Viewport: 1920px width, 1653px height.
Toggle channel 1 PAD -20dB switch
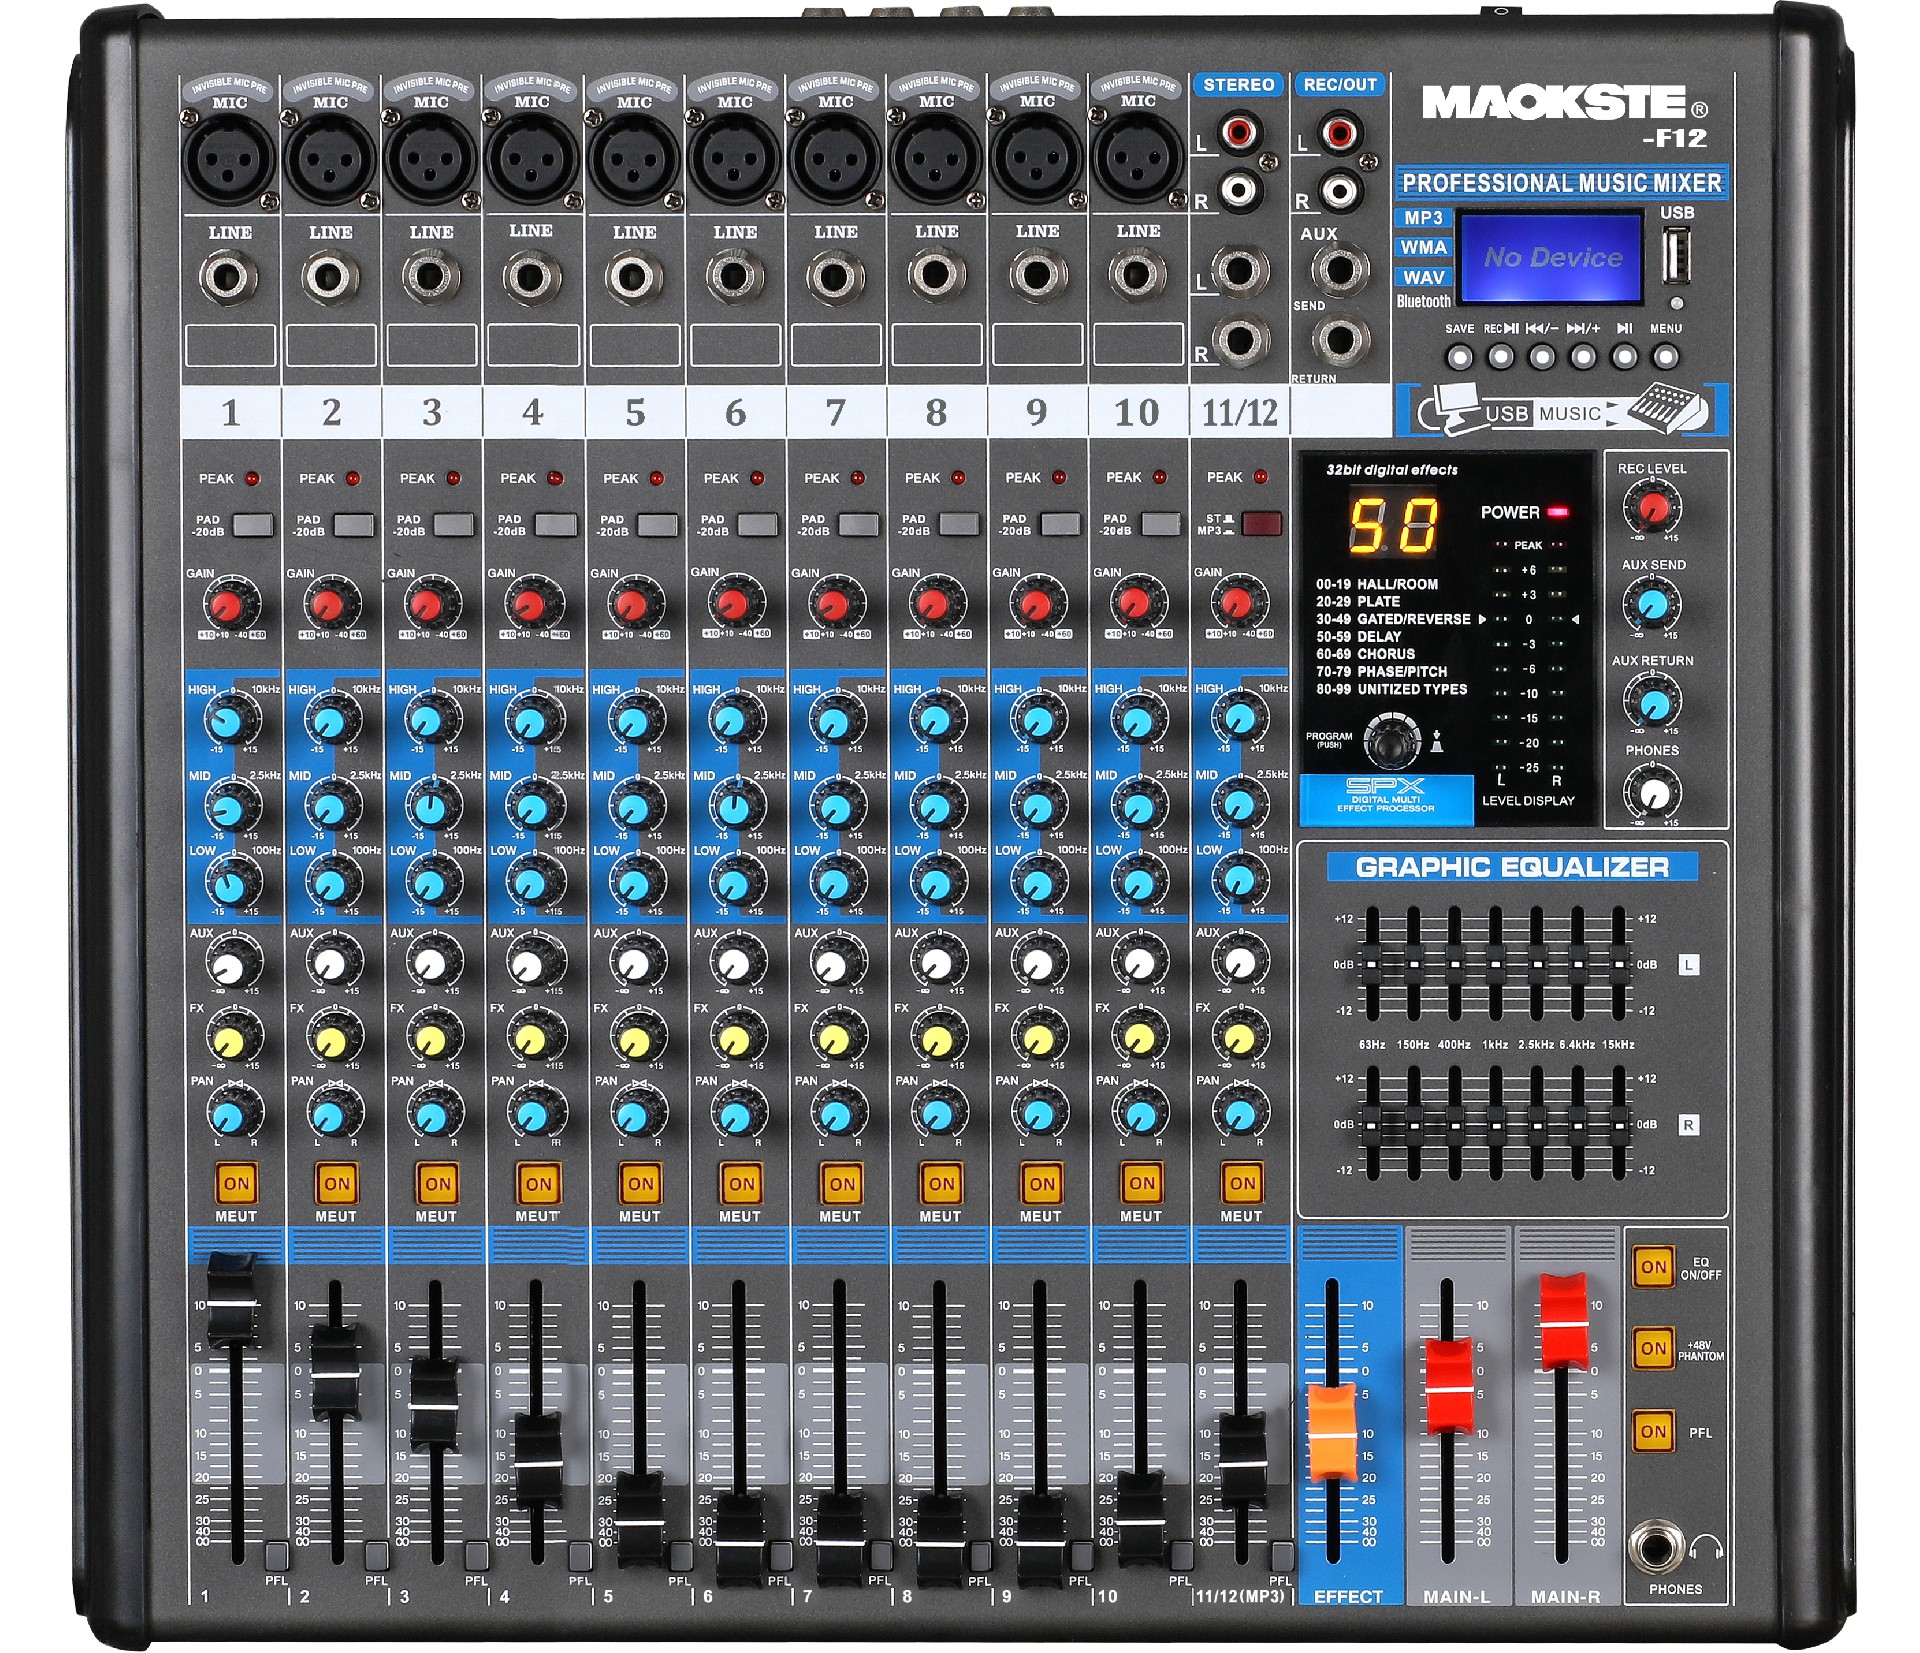(252, 525)
